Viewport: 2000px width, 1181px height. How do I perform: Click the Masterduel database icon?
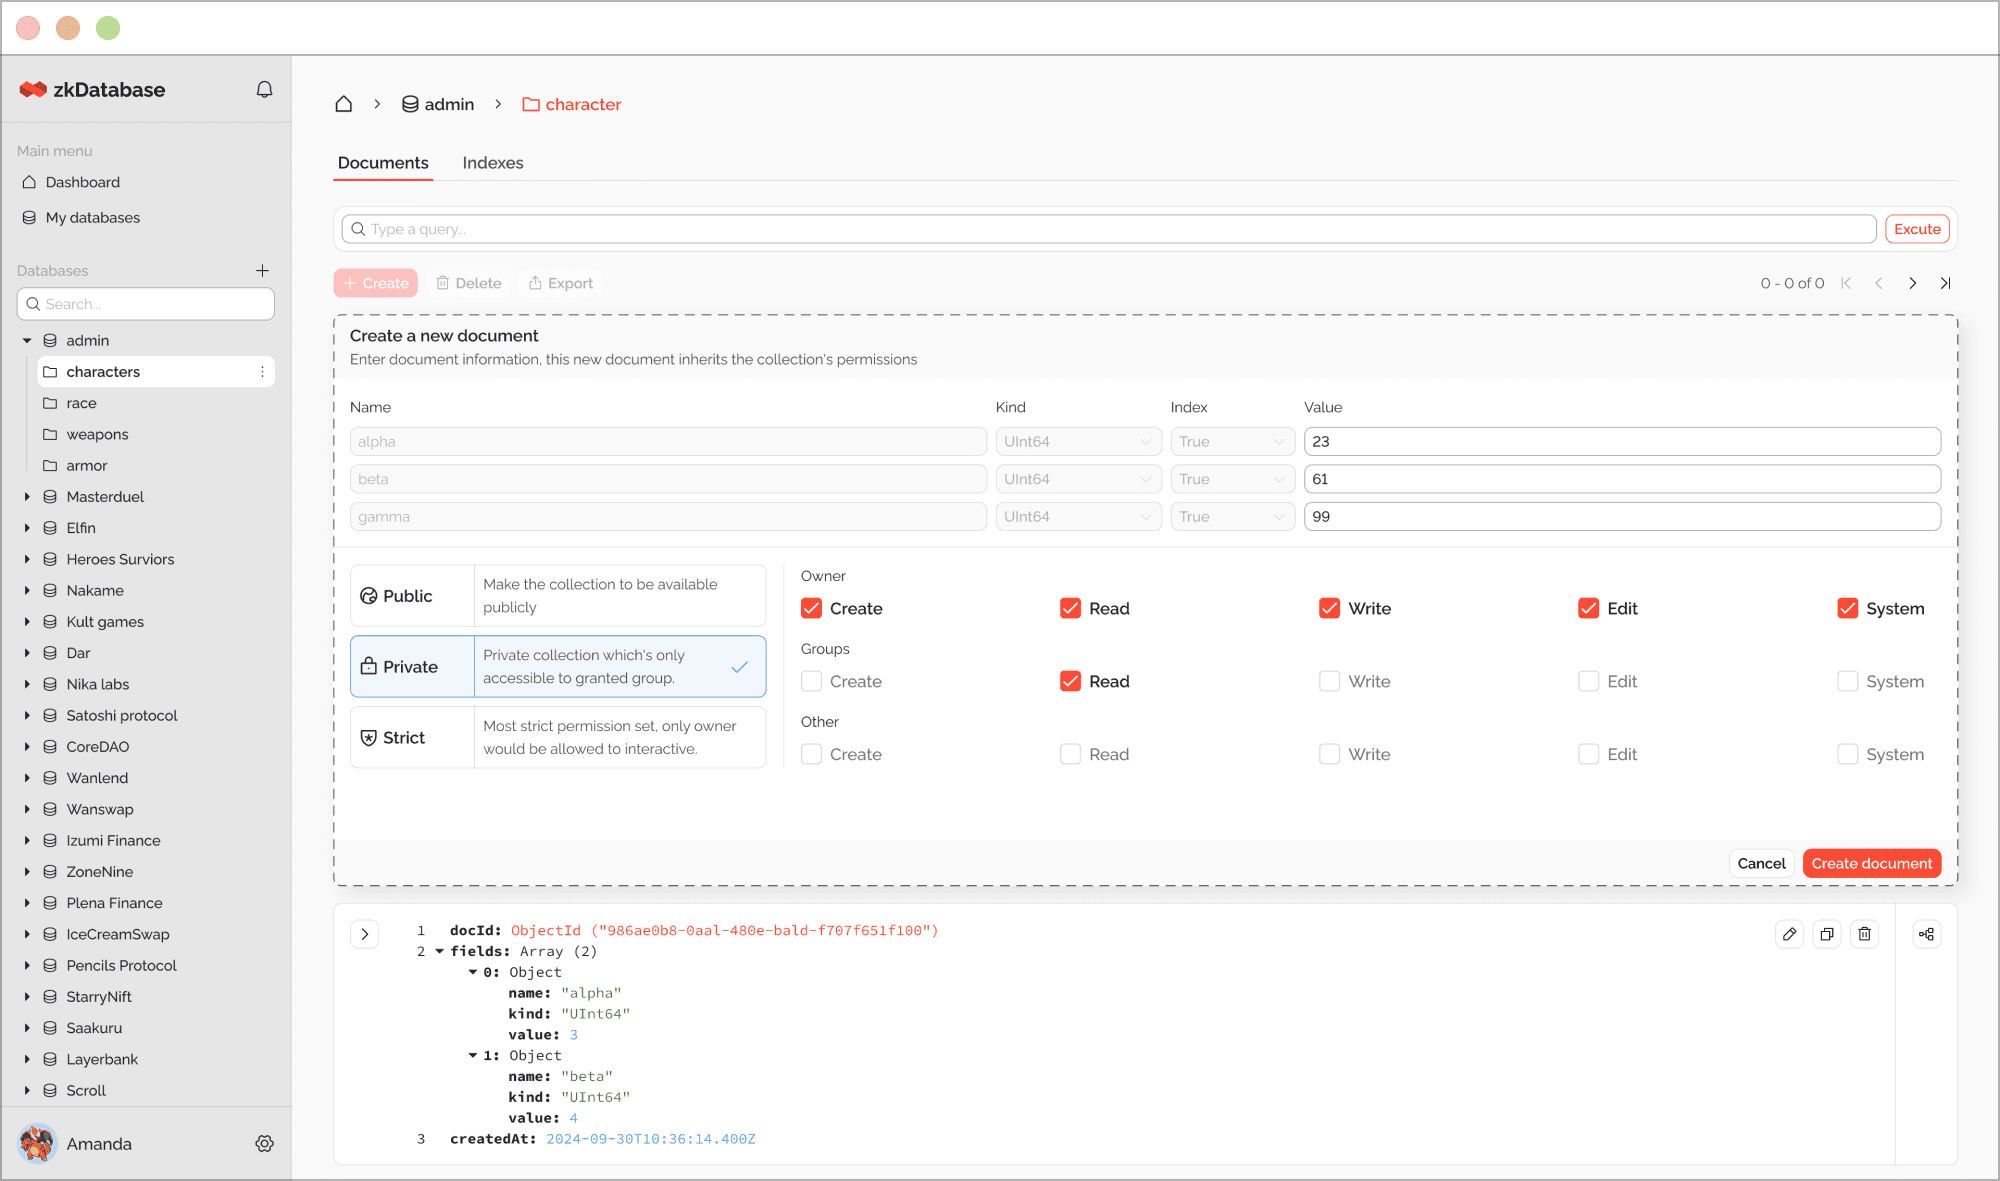click(50, 497)
